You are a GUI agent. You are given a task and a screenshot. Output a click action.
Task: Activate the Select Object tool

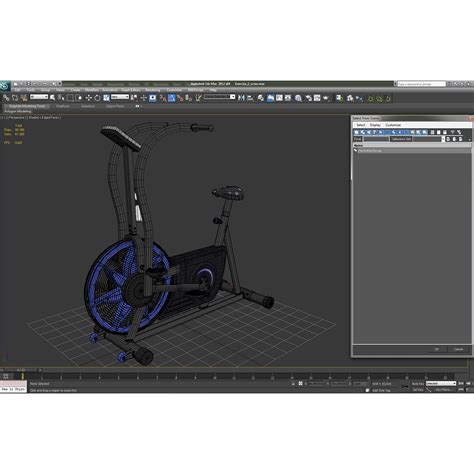52,98
